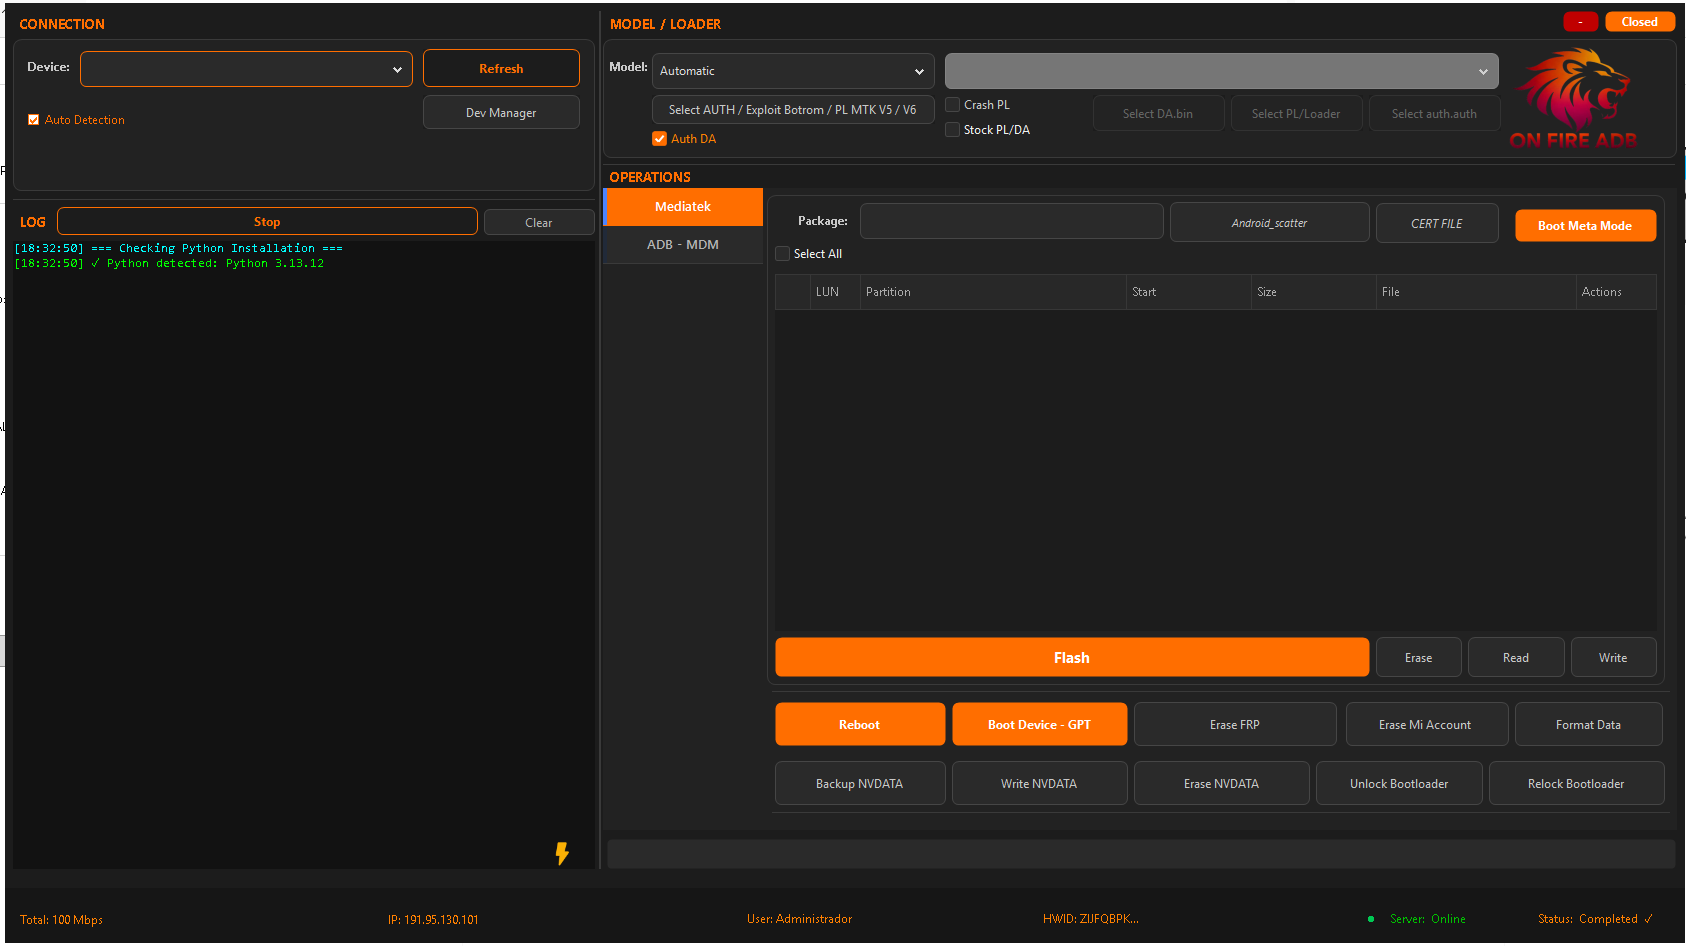Image resolution: width=1686 pixels, height=946 pixels.
Task: Click the Package input field
Action: point(1012,222)
